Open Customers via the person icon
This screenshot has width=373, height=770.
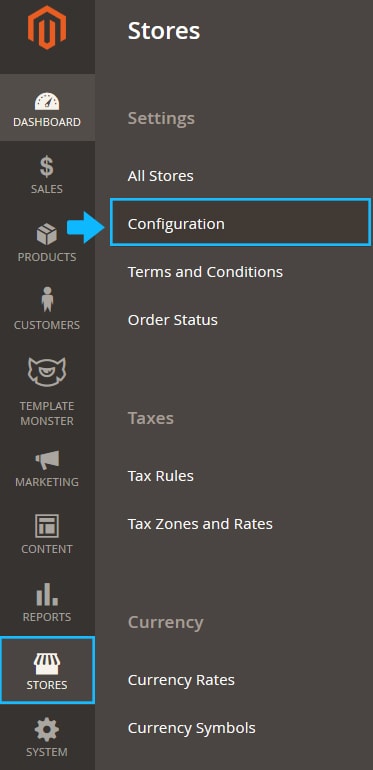(47, 300)
